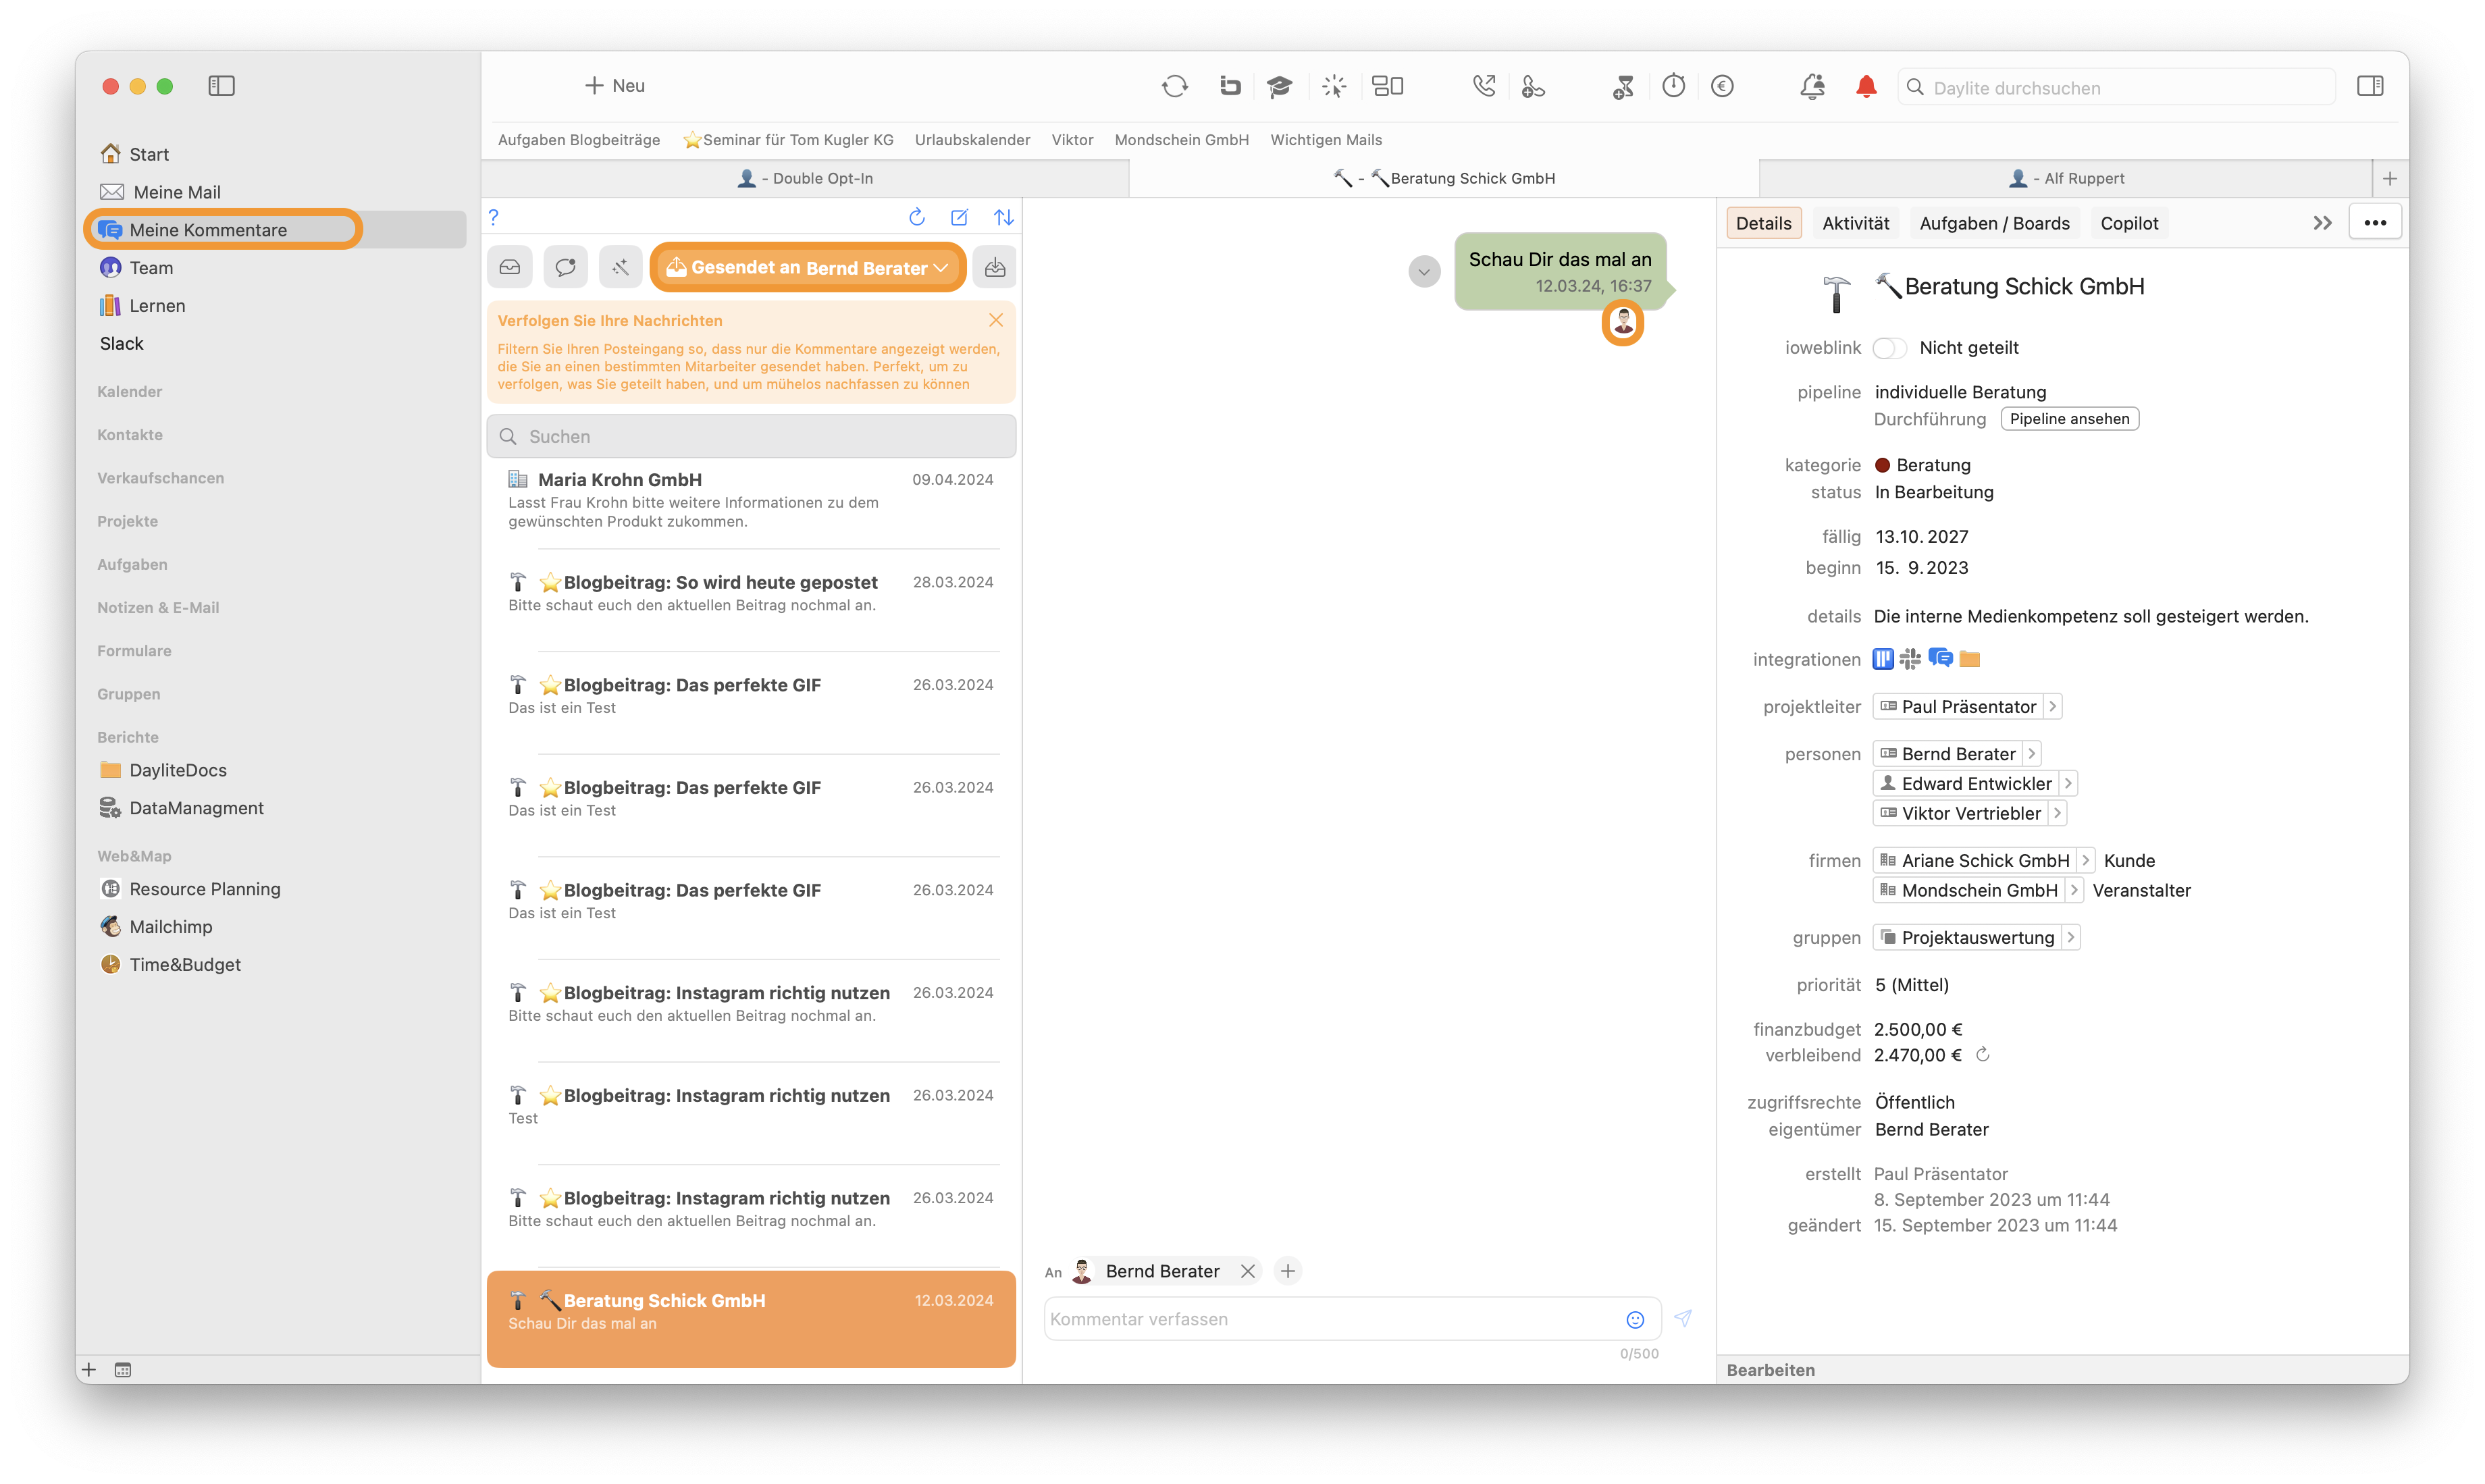Open the Urlaubskalender favorite link
The height and width of the screenshot is (1484, 2485).
[972, 140]
